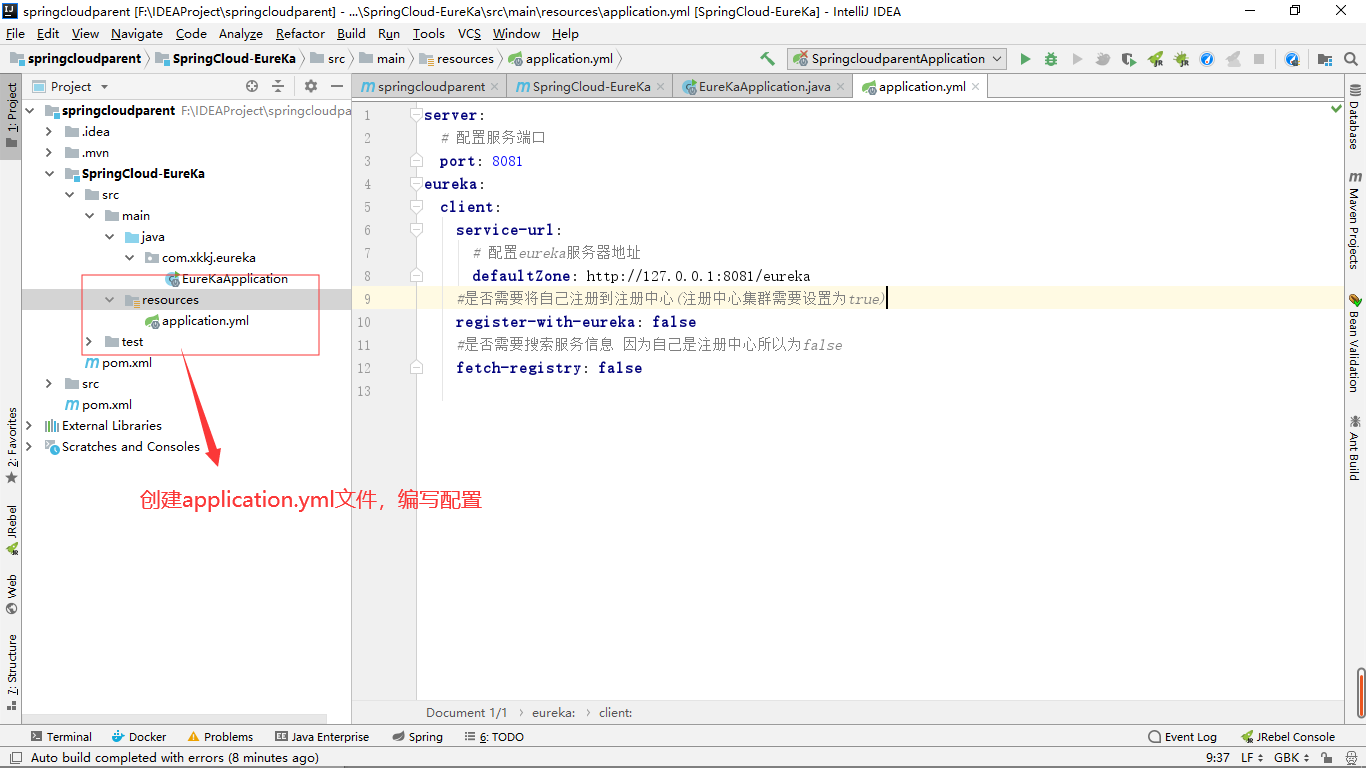The height and width of the screenshot is (768, 1366).
Task: Change line separator LF in status bar
Action: [x=1252, y=758]
